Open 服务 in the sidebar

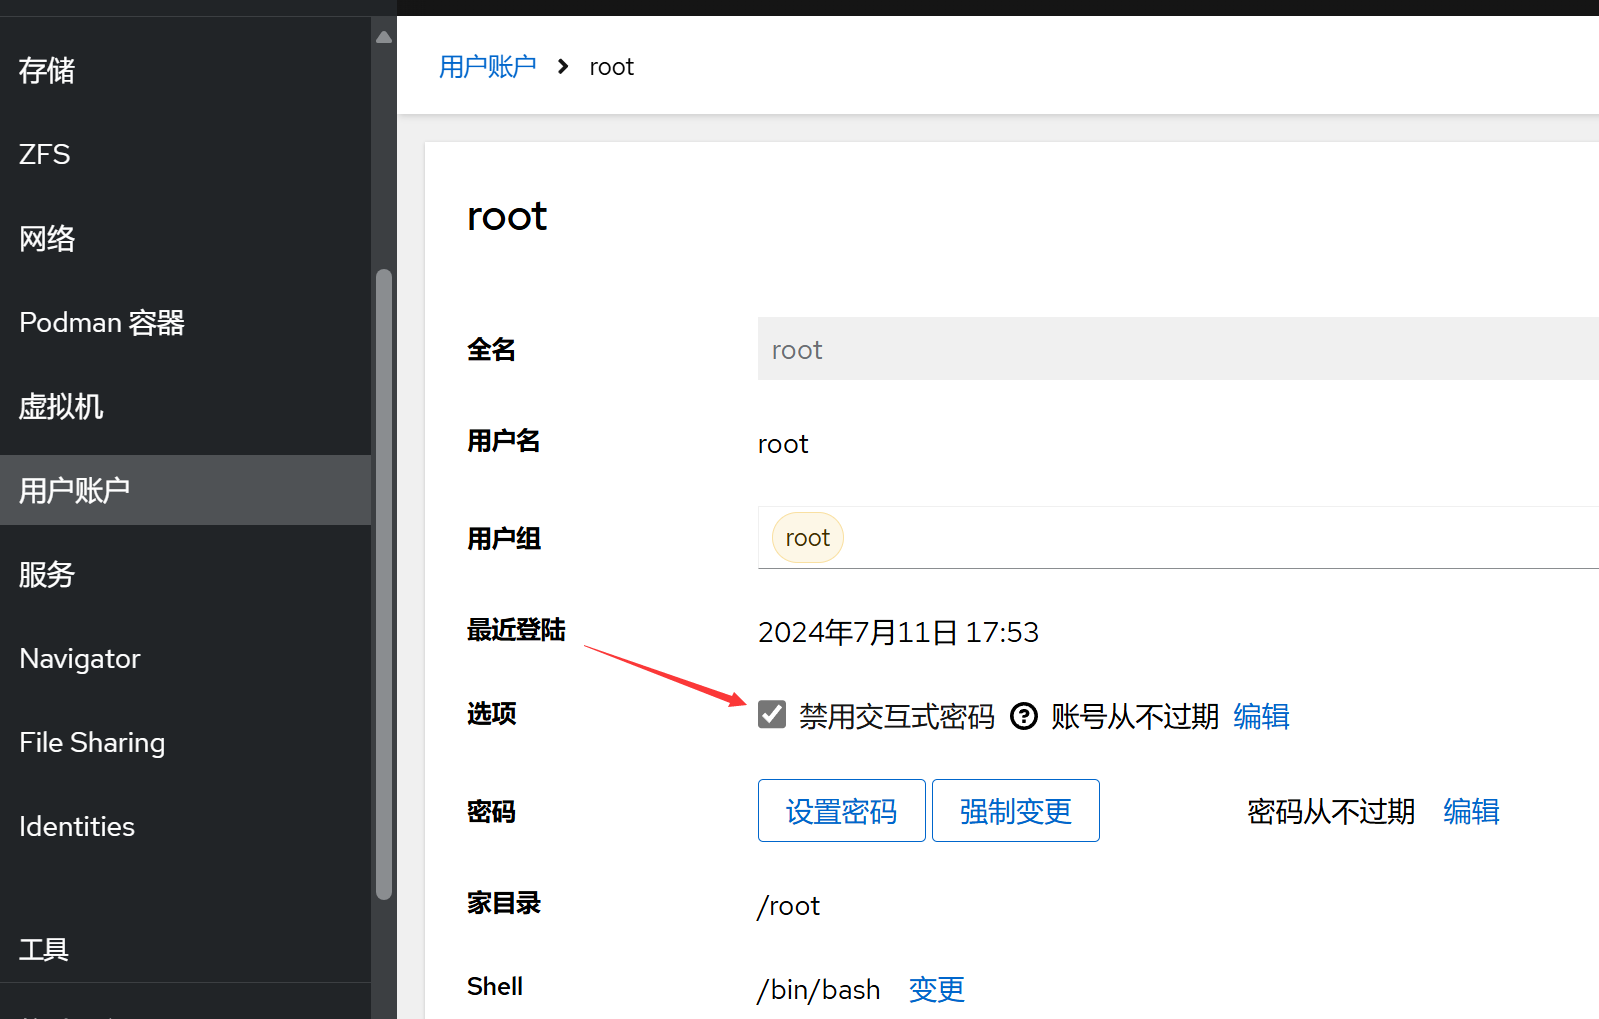pos(47,575)
